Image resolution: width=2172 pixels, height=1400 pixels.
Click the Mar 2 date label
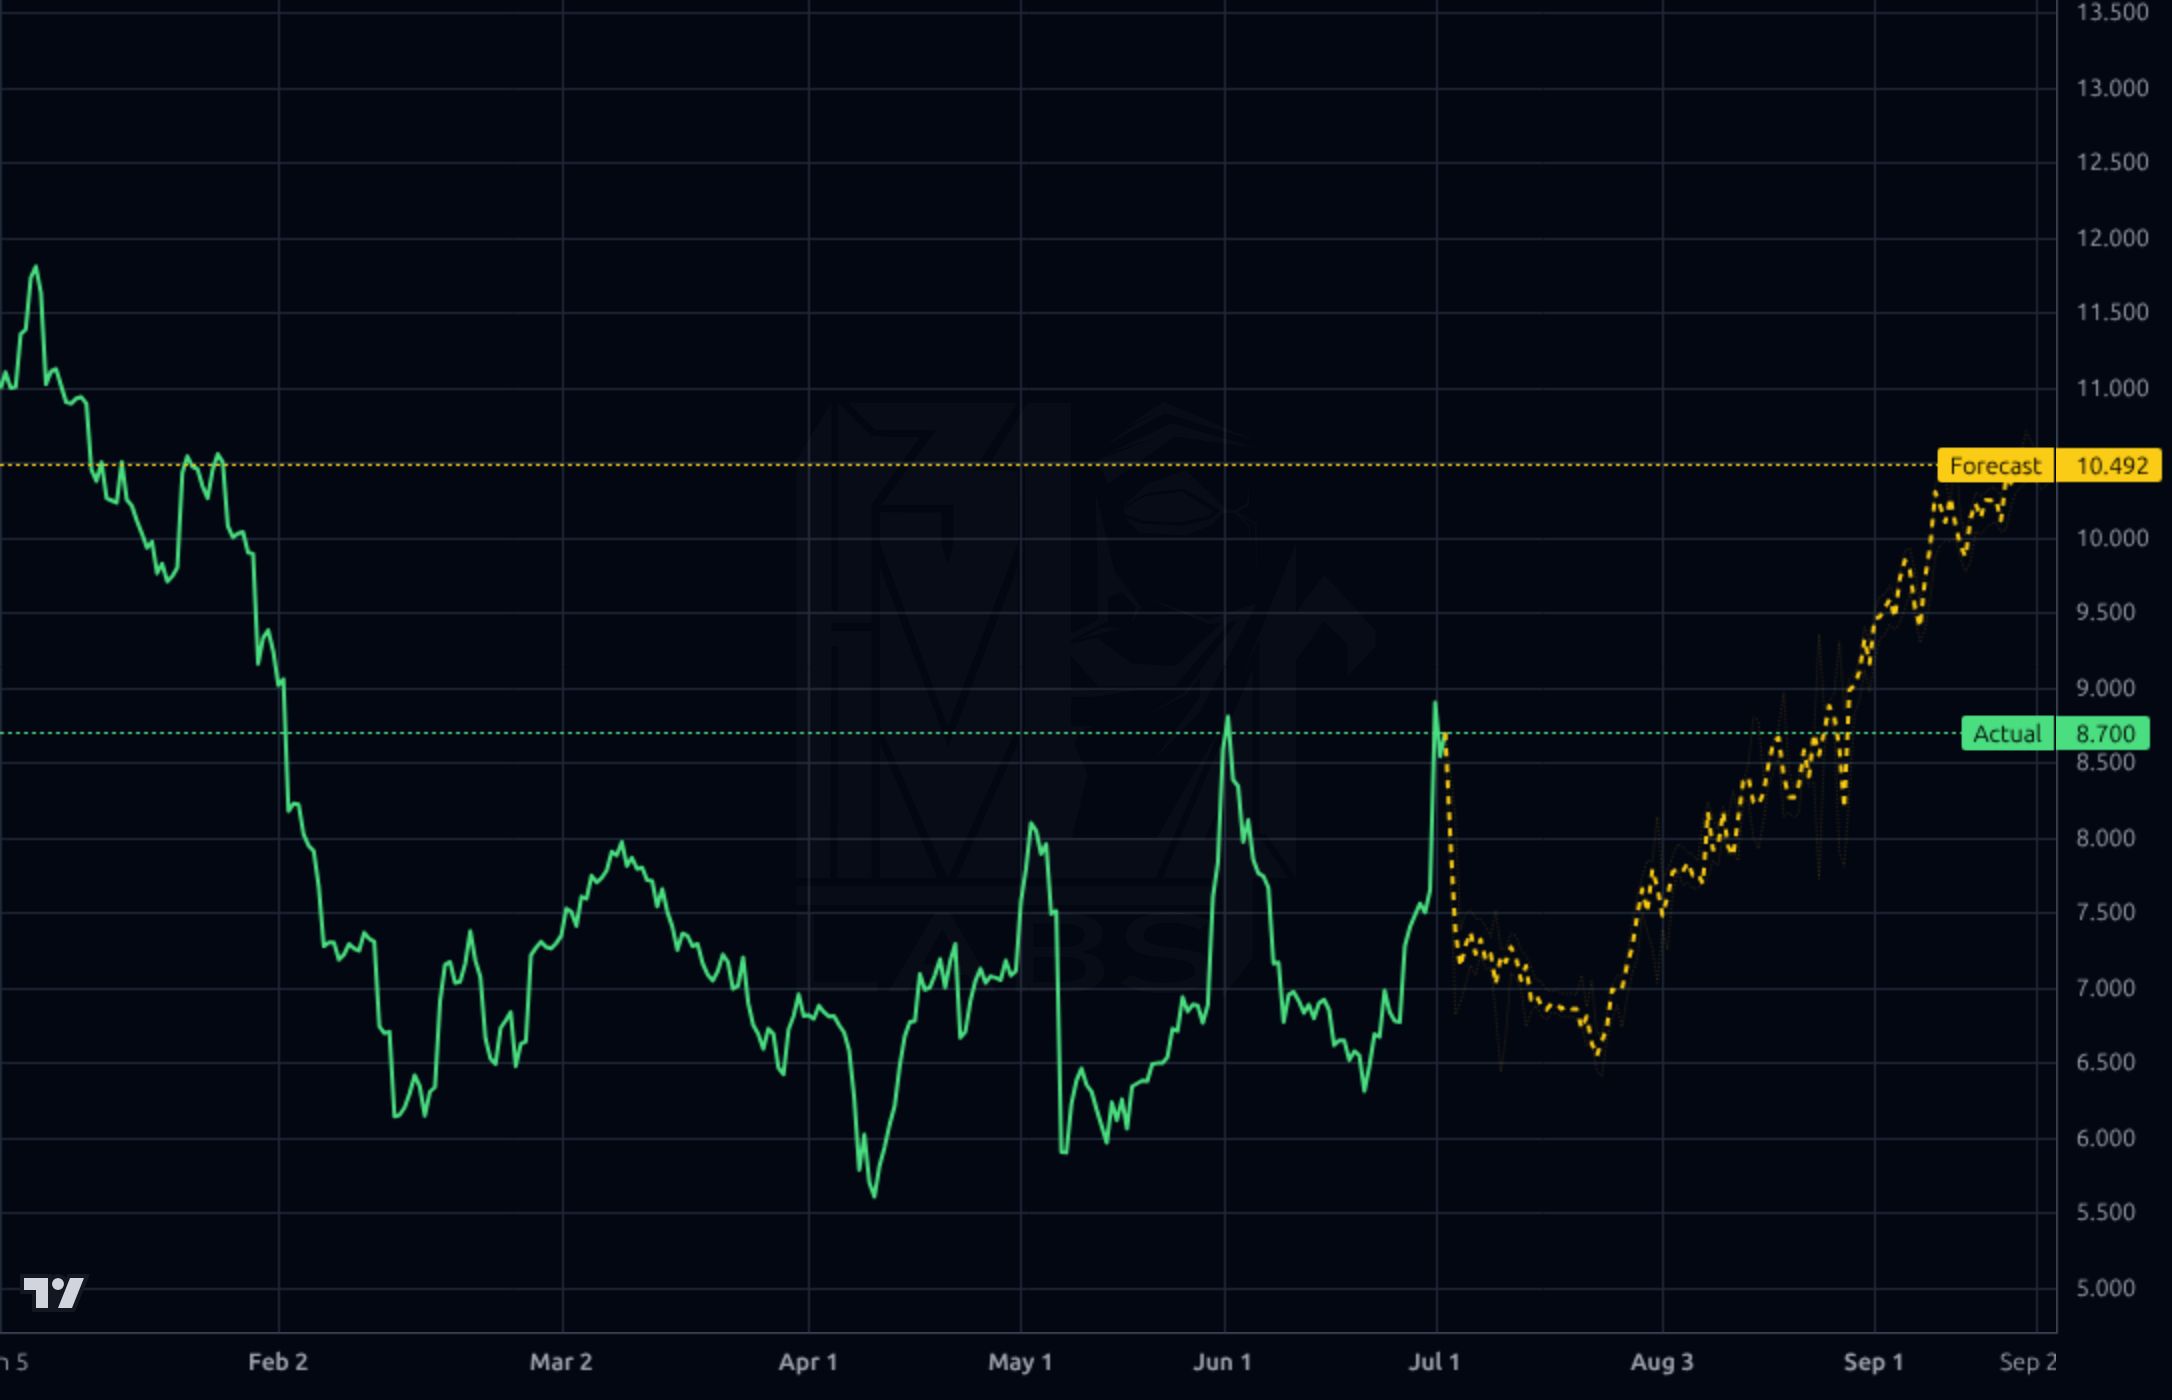(561, 1362)
